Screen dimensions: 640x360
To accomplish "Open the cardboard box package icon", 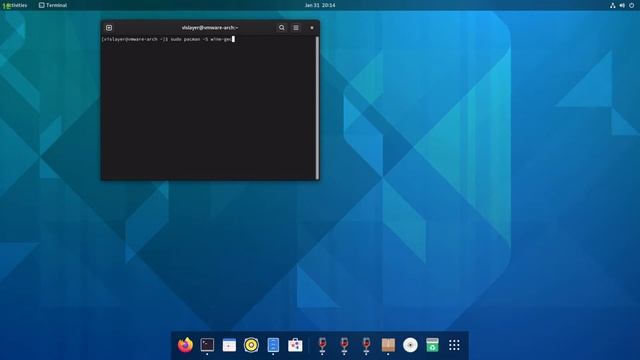I will (388, 345).
